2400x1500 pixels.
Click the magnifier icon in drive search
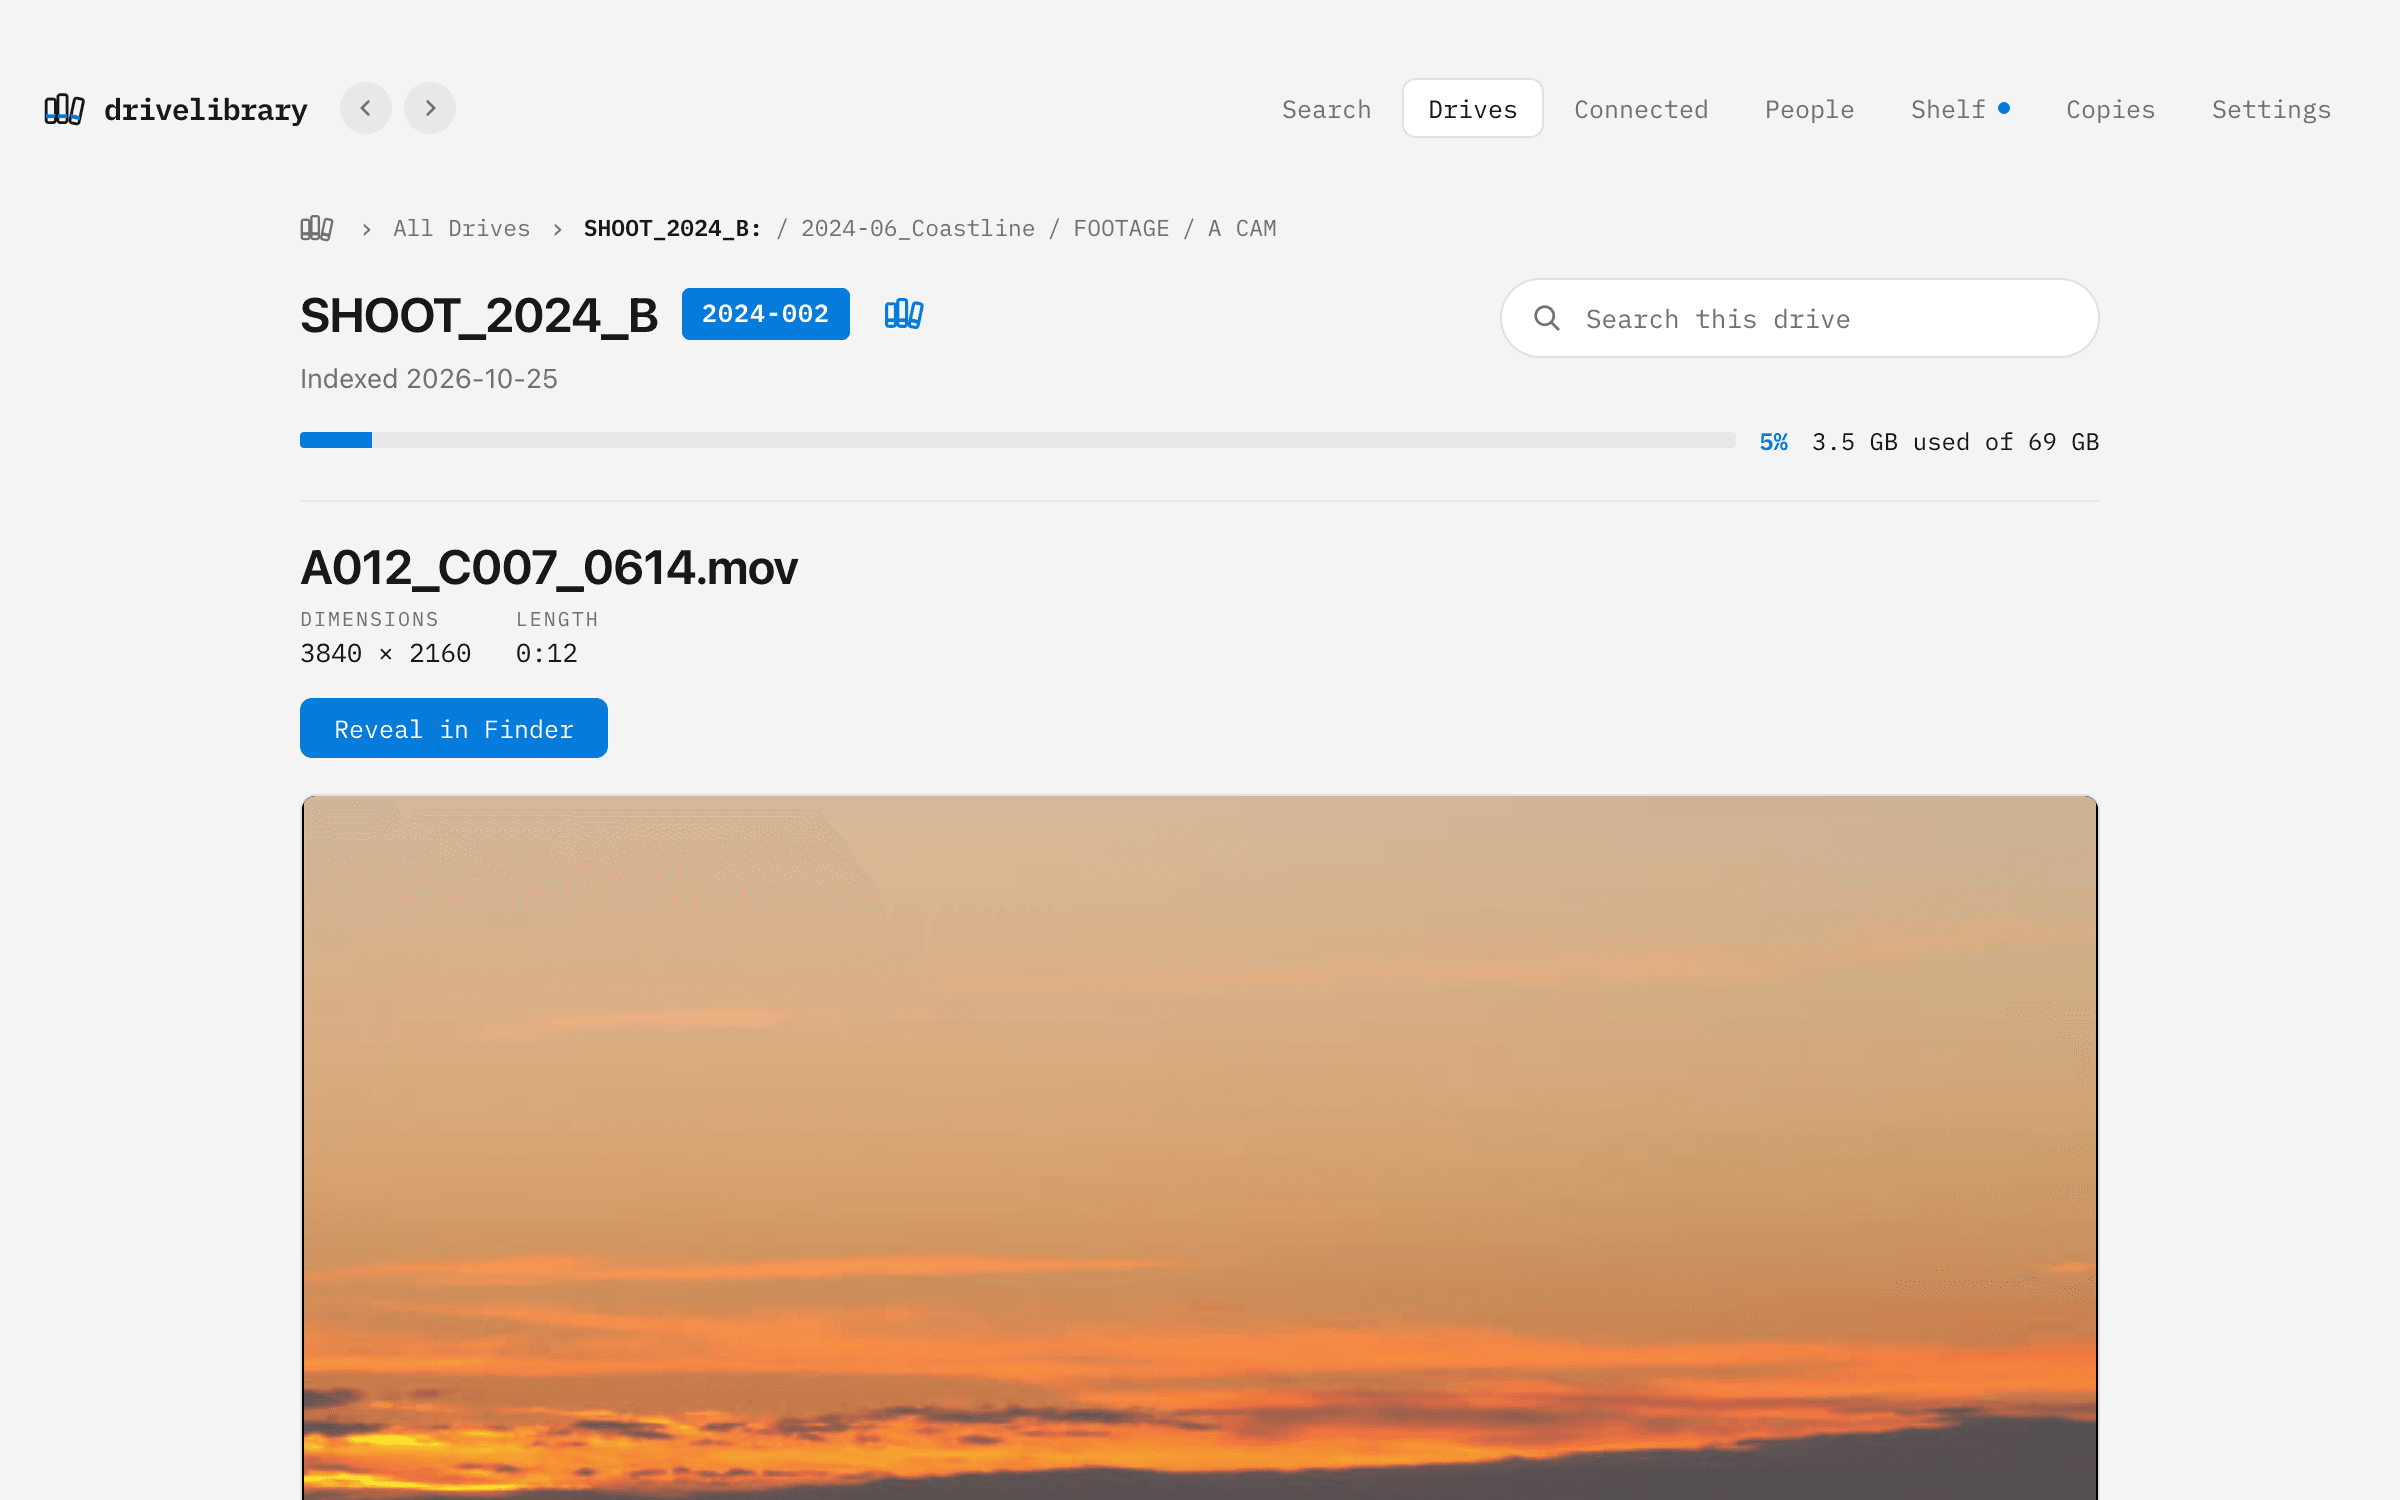(1547, 318)
